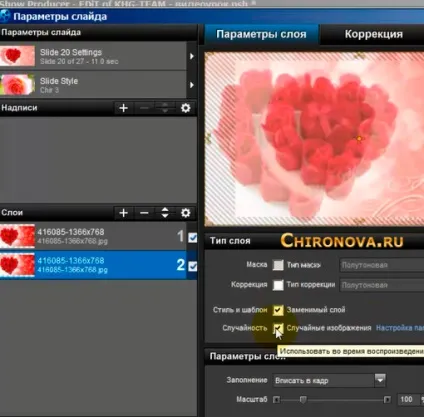Viewport: 424px width, 417px height.
Task: Reorder captions with Надписи up-down arrows
Action: (x=165, y=108)
